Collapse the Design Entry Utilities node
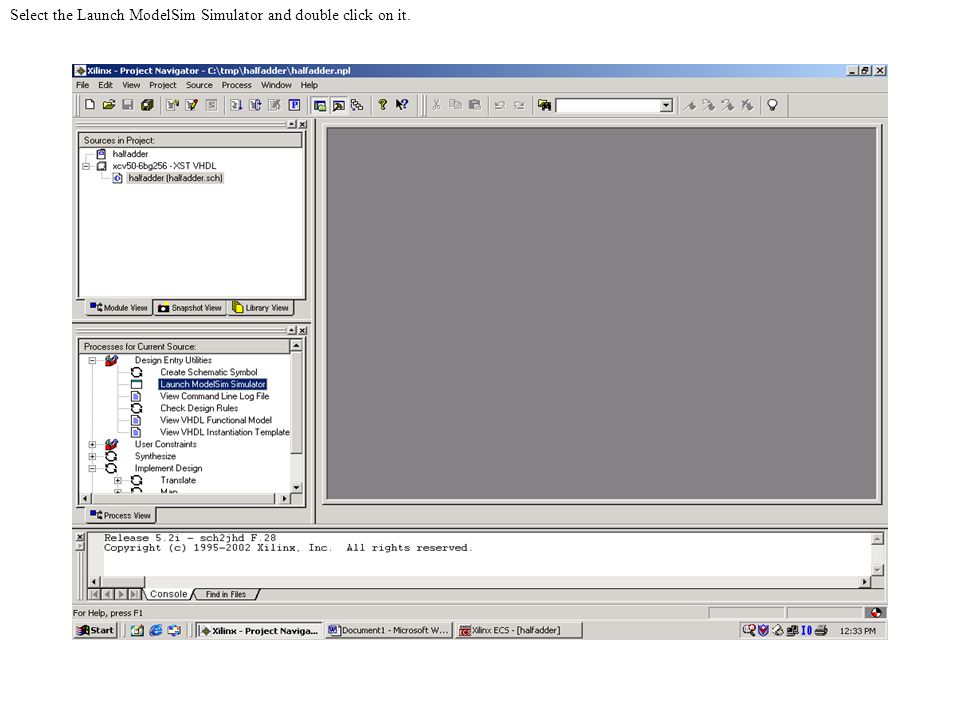The width and height of the screenshot is (960, 720). tap(92, 361)
